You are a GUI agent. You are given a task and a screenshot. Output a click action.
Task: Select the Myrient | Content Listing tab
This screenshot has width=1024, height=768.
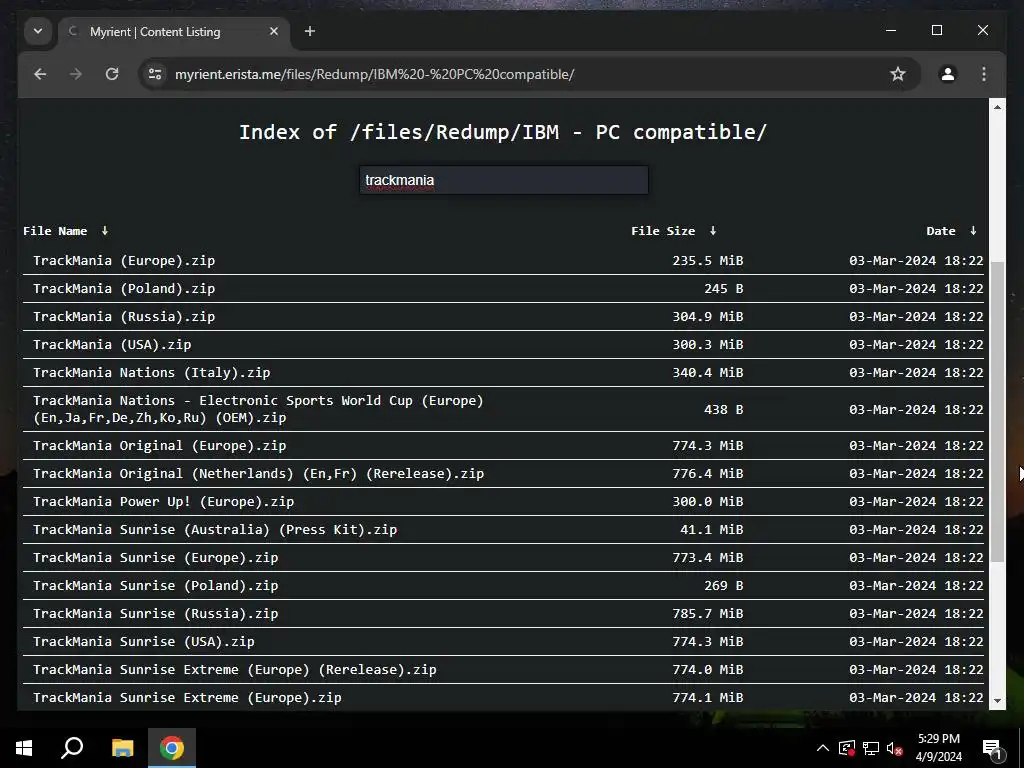[174, 31]
